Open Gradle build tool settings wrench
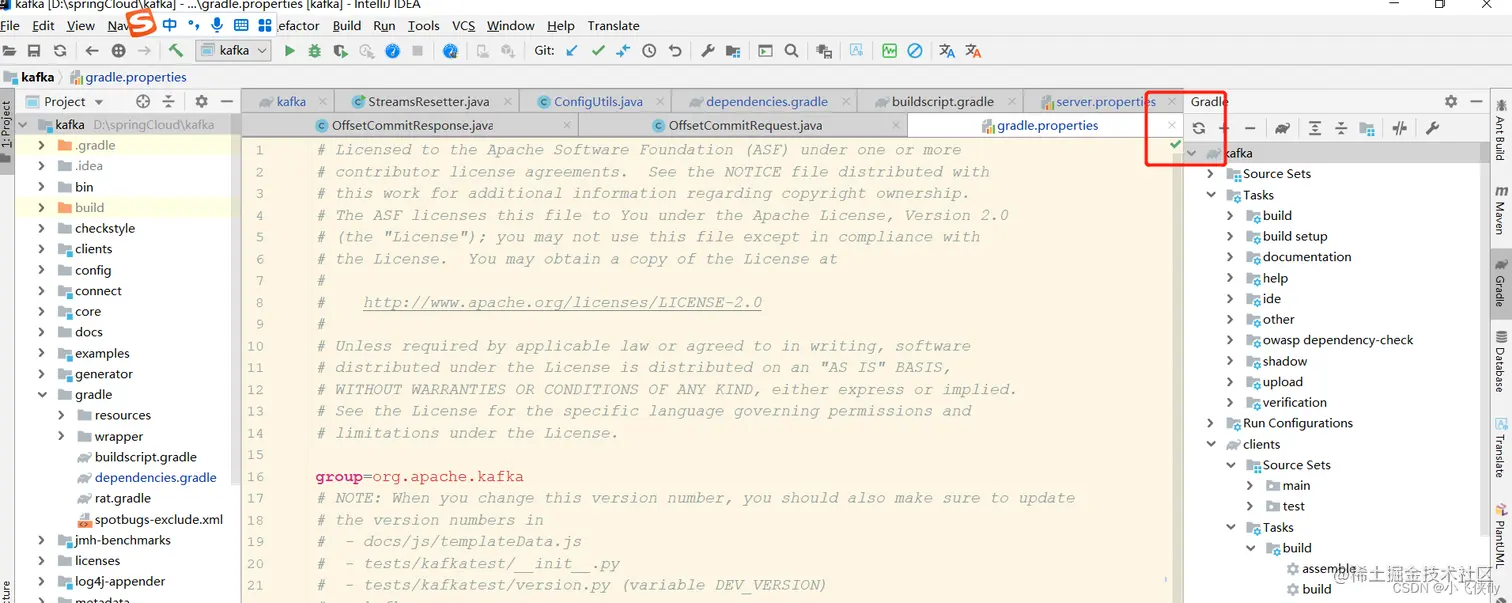Viewport: 1512px width, 603px height. pyautogui.click(x=1432, y=128)
